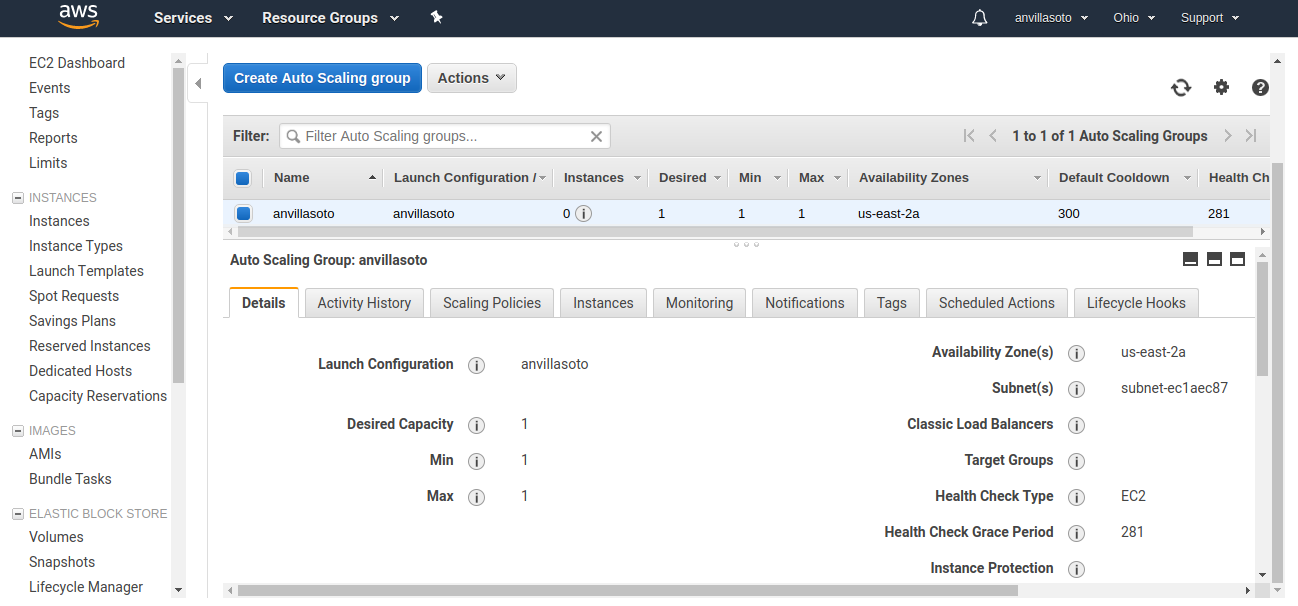The width and height of the screenshot is (1298, 606).
Task: Toggle checkbox for anvillasoto row
Action: (243, 213)
